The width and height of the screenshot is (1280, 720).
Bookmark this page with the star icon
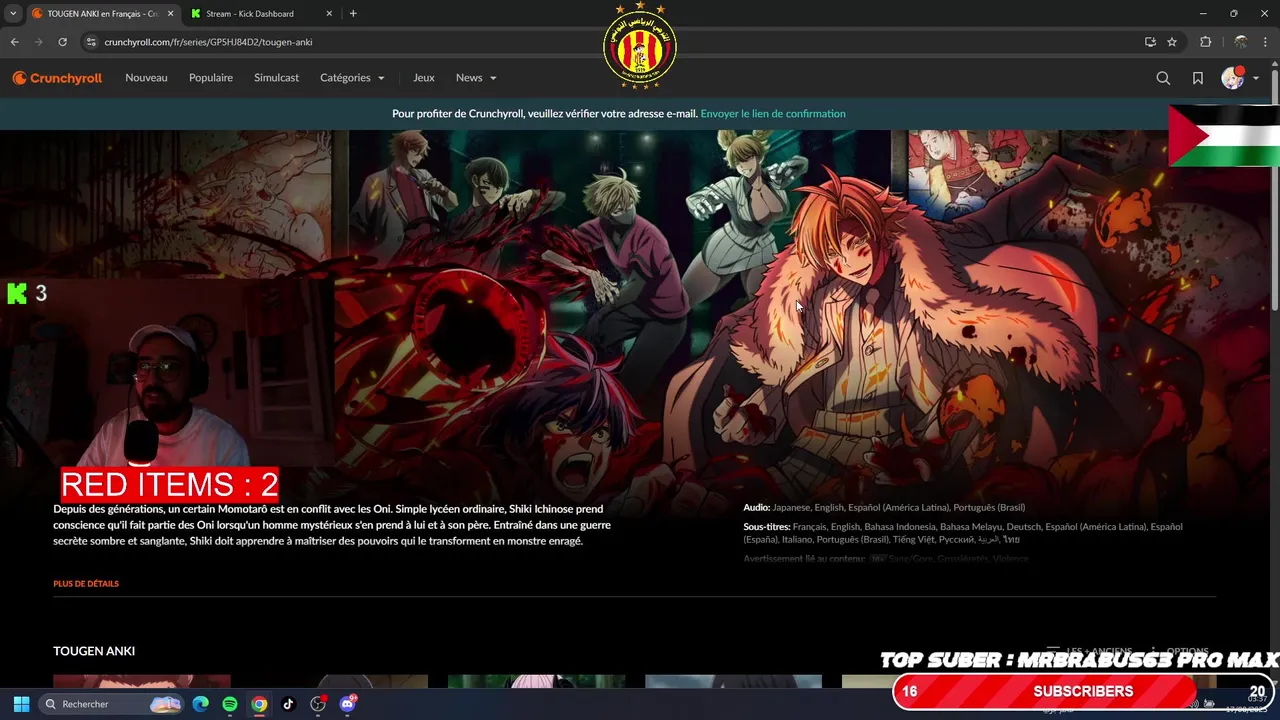tap(1172, 42)
